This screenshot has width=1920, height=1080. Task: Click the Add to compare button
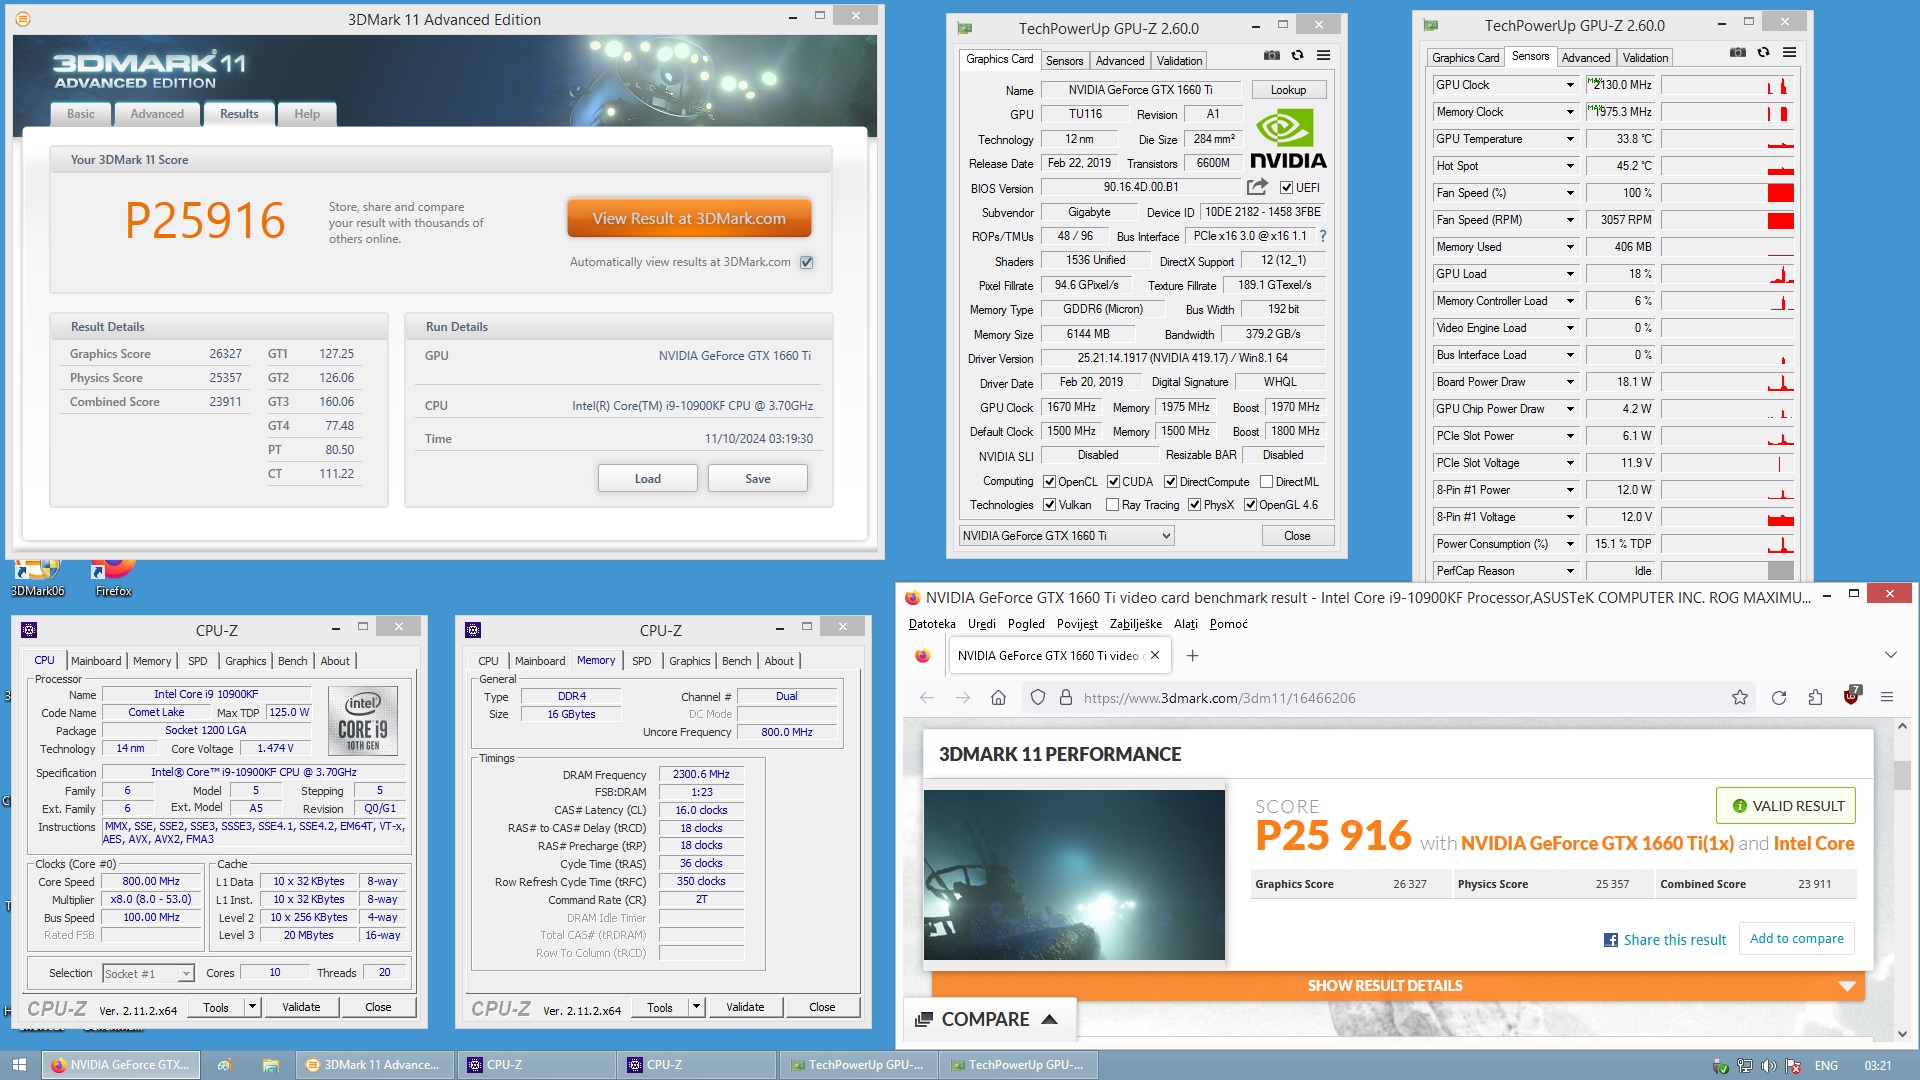(1796, 939)
